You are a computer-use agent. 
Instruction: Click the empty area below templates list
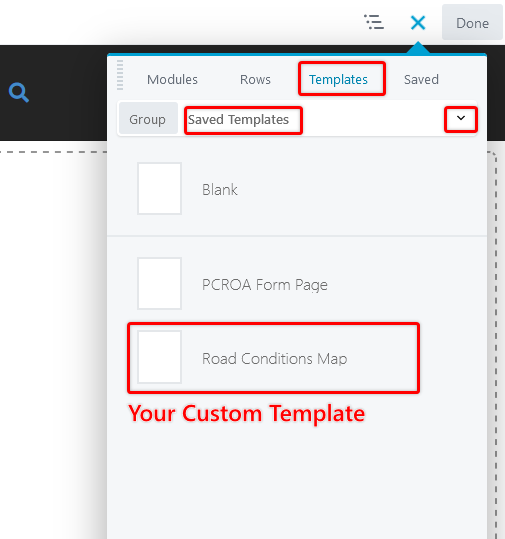(x=297, y=481)
